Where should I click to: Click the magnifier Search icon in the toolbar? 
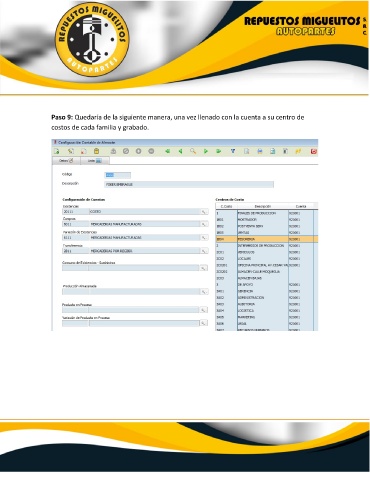tap(193, 151)
